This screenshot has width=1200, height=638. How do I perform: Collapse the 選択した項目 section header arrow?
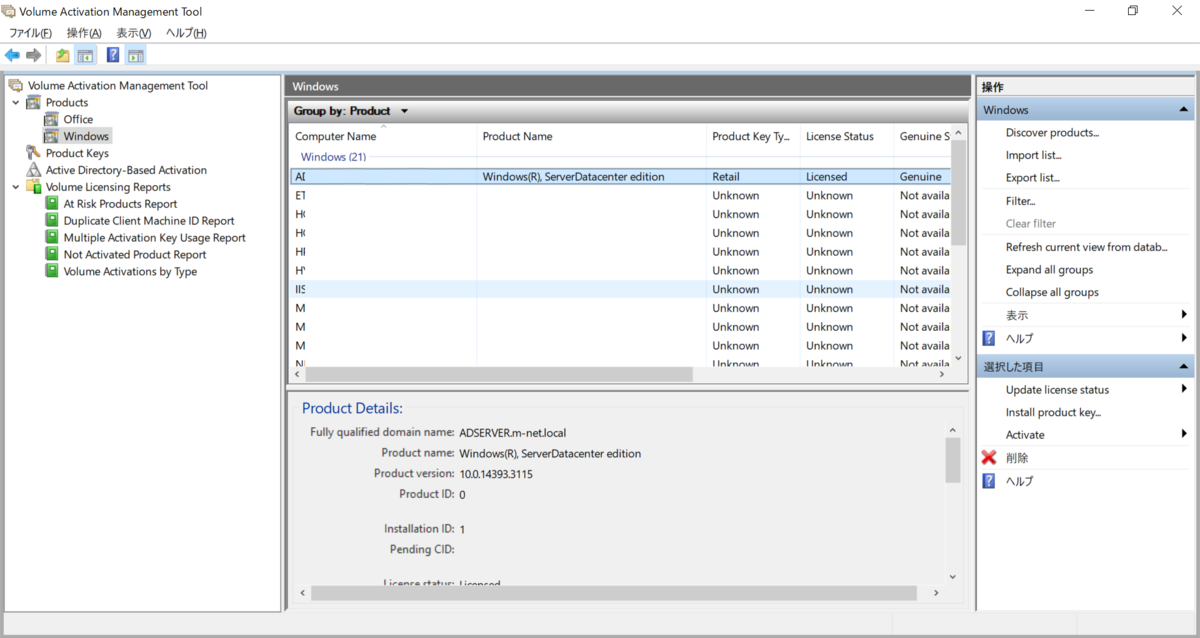click(x=1183, y=367)
